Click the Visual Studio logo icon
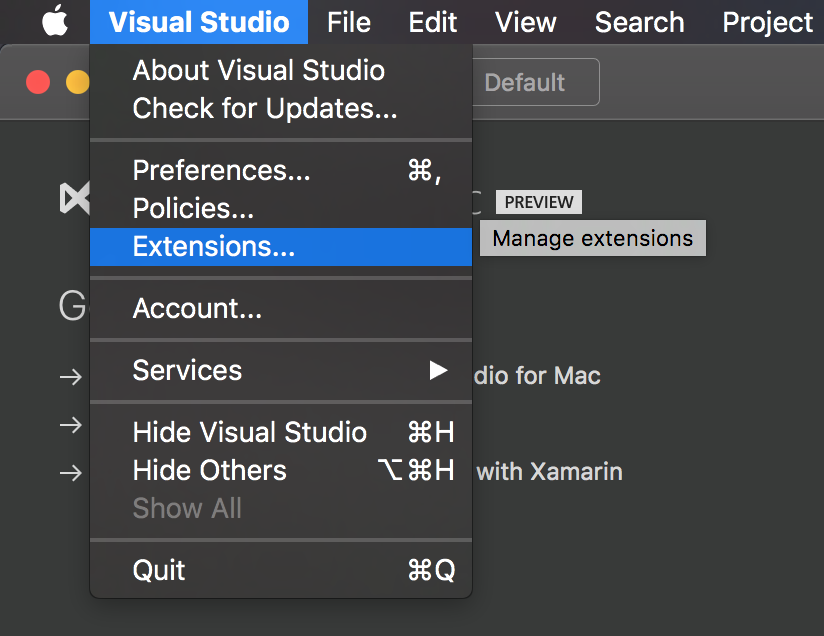This screenshot has width=824, height=636. [75, 198]
